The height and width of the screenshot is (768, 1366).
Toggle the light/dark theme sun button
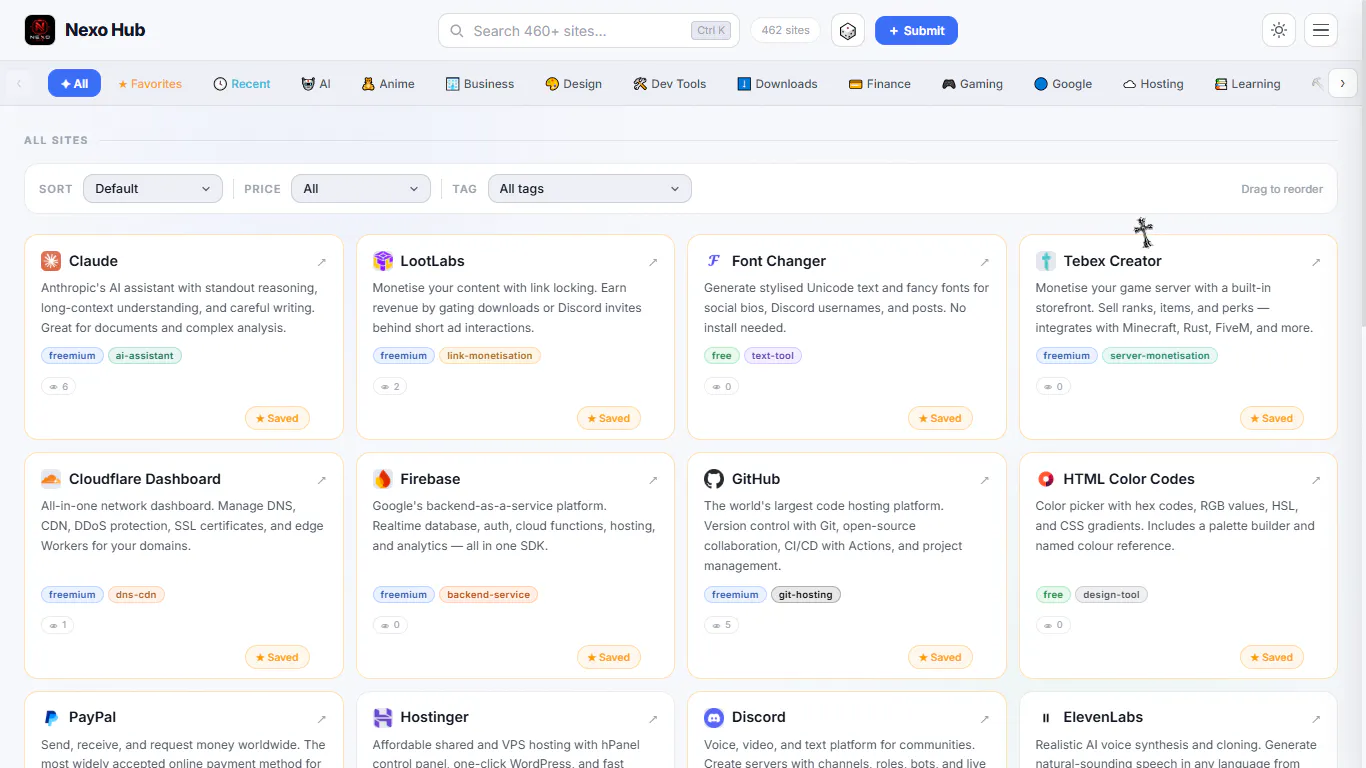click(1279, 31)
